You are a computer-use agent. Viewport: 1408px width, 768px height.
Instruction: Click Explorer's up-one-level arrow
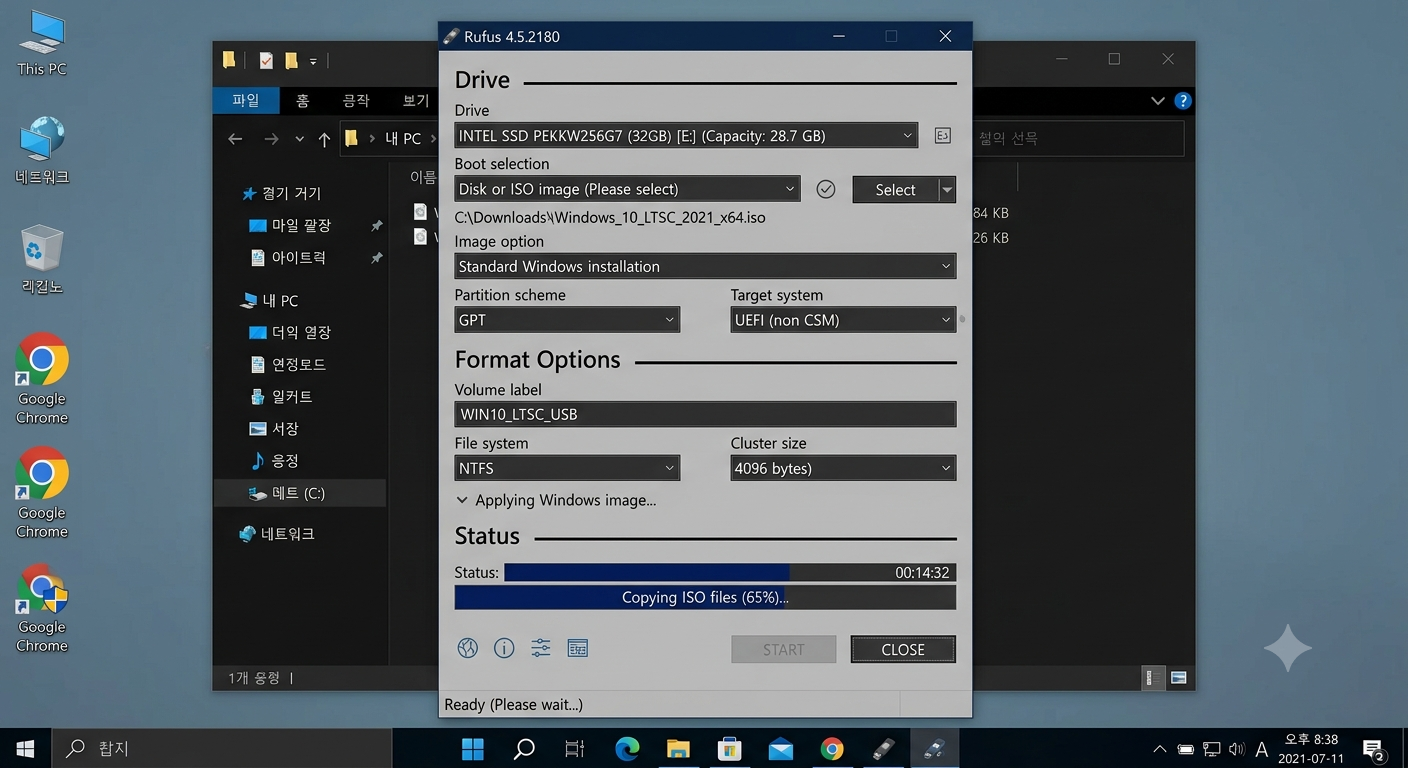click(324, 140)
